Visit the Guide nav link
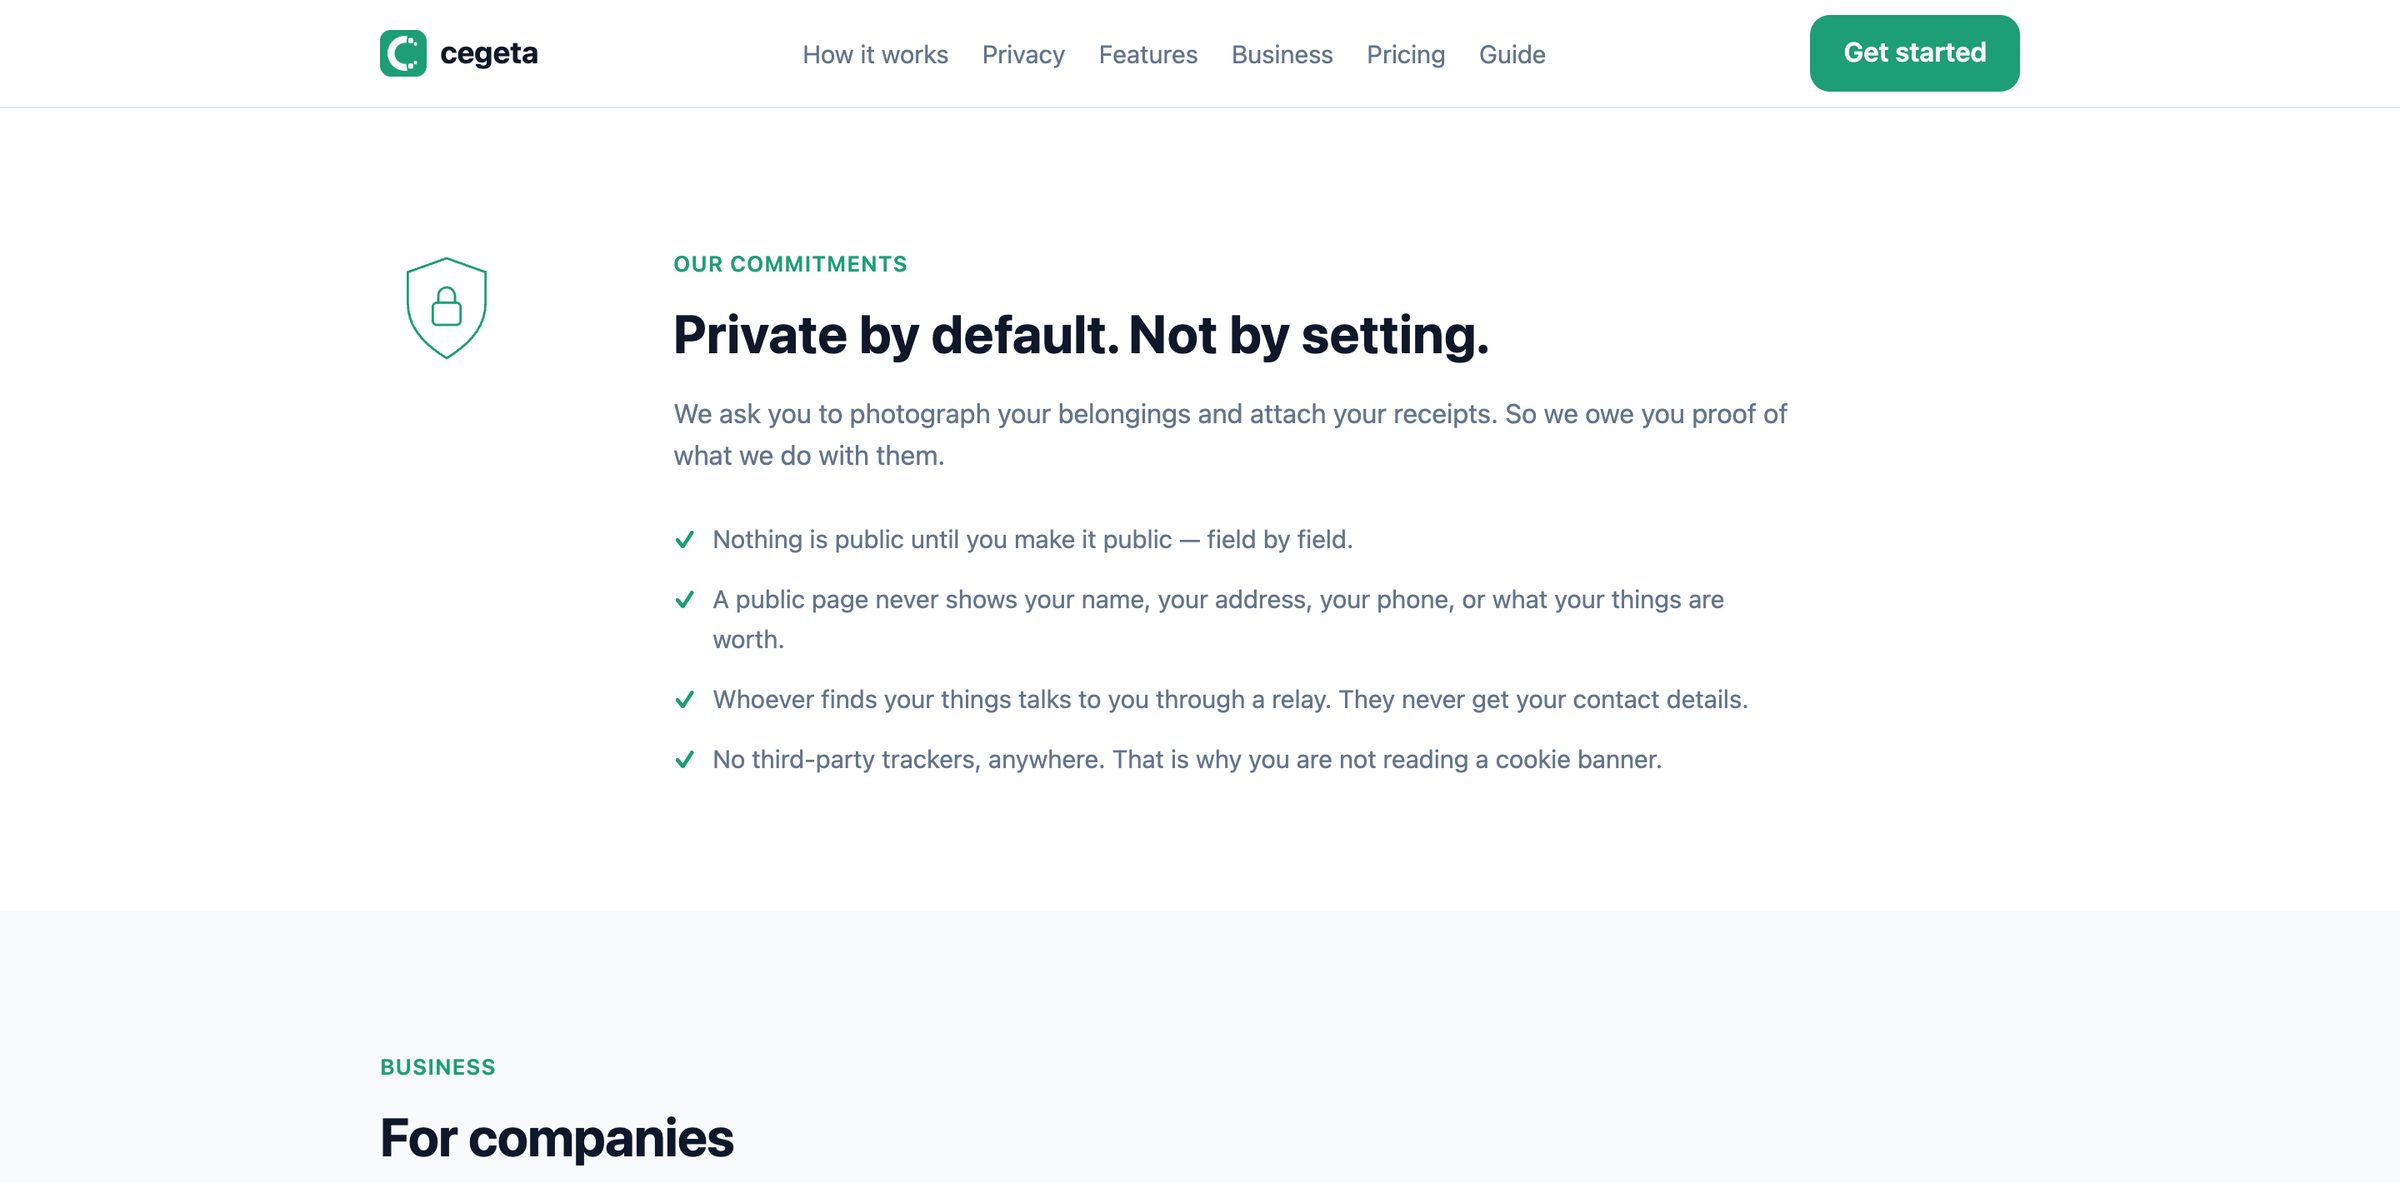The width and height of the screenshot is (2400, 1183). point(1512,54)
